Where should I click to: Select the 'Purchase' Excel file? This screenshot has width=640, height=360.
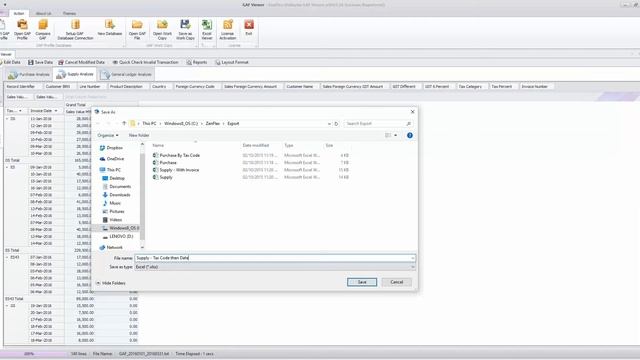tap(165, 163)
